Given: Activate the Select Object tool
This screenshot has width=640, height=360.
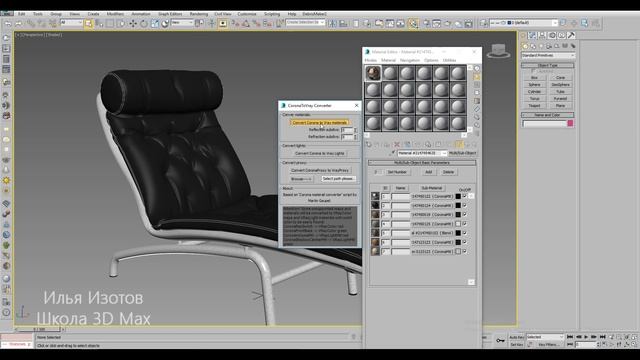Looking at the screenshot, I should tap(89, 24).
